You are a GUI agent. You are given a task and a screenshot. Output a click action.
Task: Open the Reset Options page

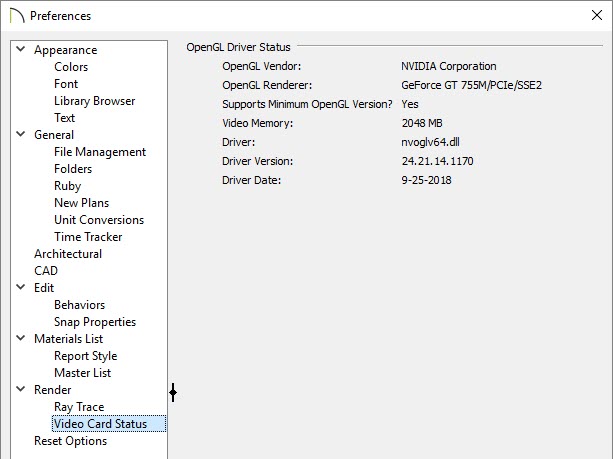tap(71, 441)
